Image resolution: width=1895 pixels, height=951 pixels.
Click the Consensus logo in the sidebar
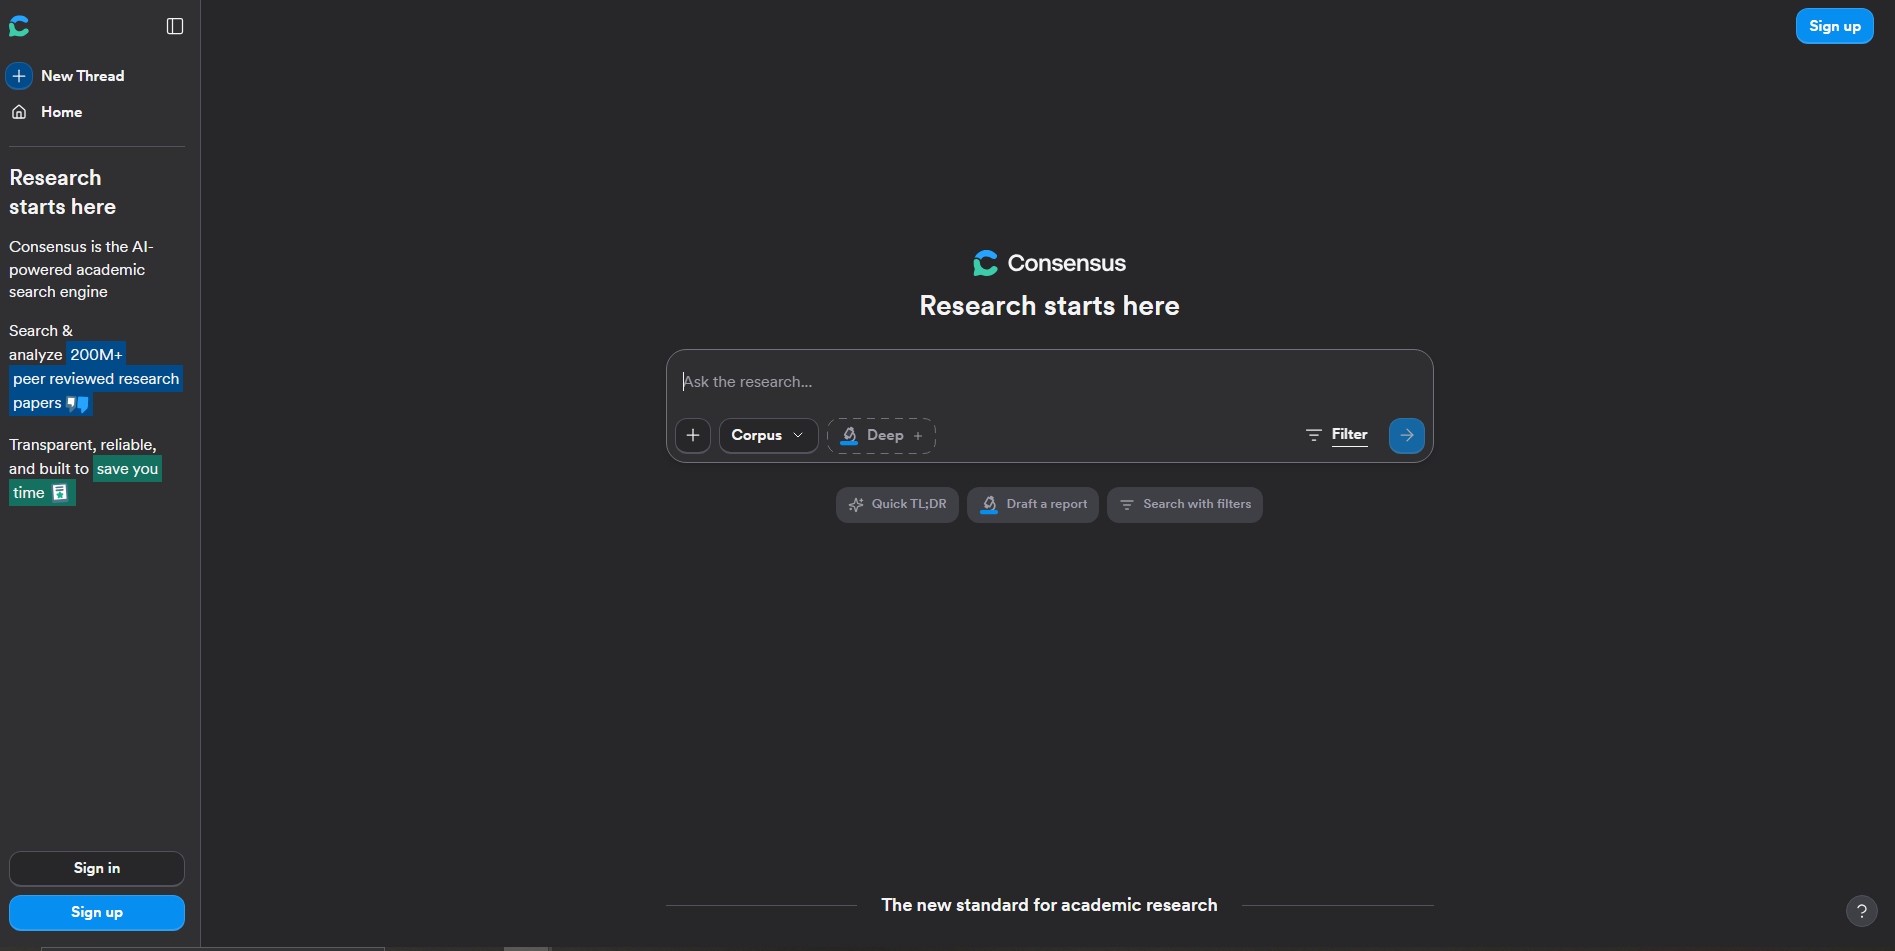[19, 26]
